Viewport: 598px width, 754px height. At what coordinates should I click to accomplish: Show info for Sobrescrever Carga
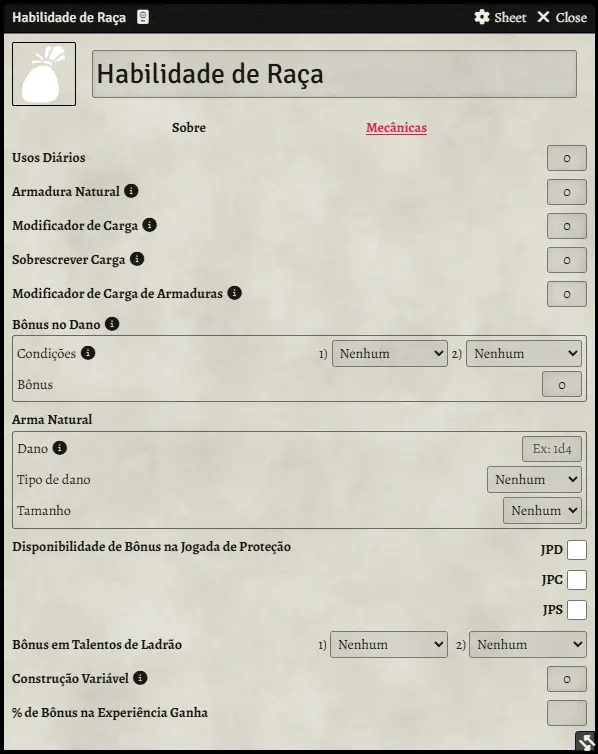(x=137, y=259)
